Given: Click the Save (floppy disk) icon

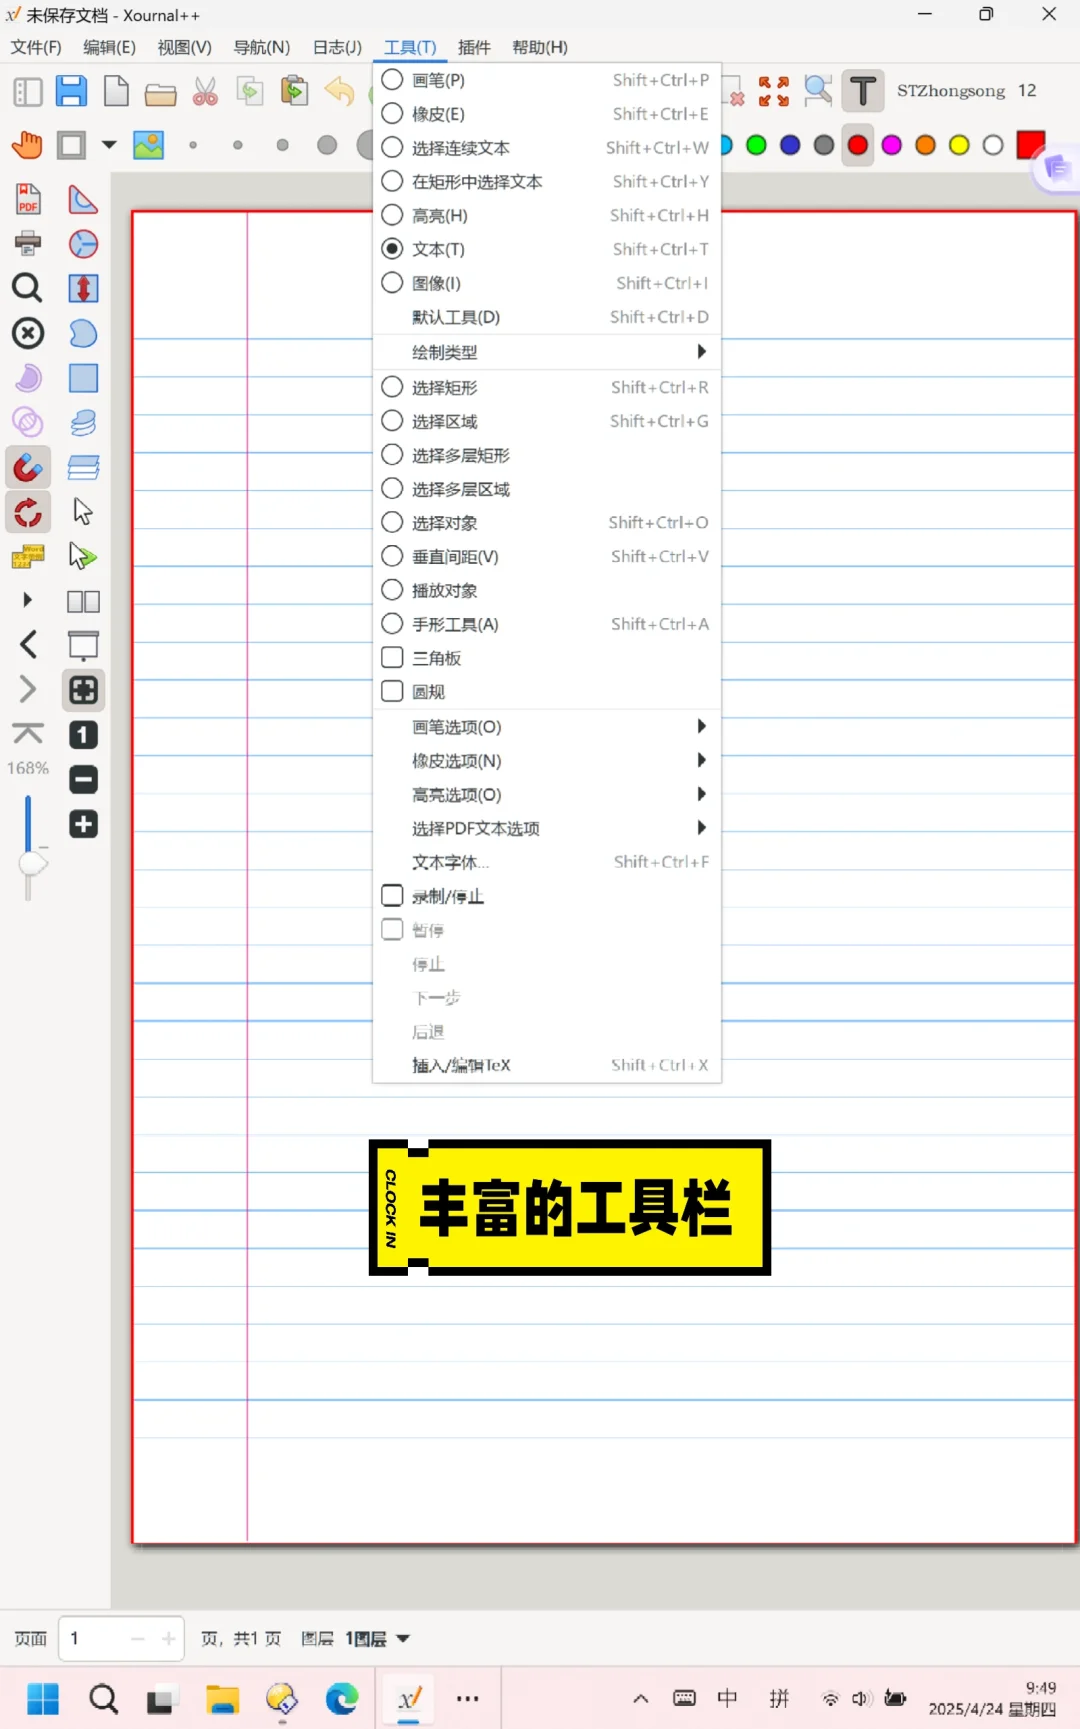Looking at the screenshot, I should pyautogui.click(x=71, y=91).
